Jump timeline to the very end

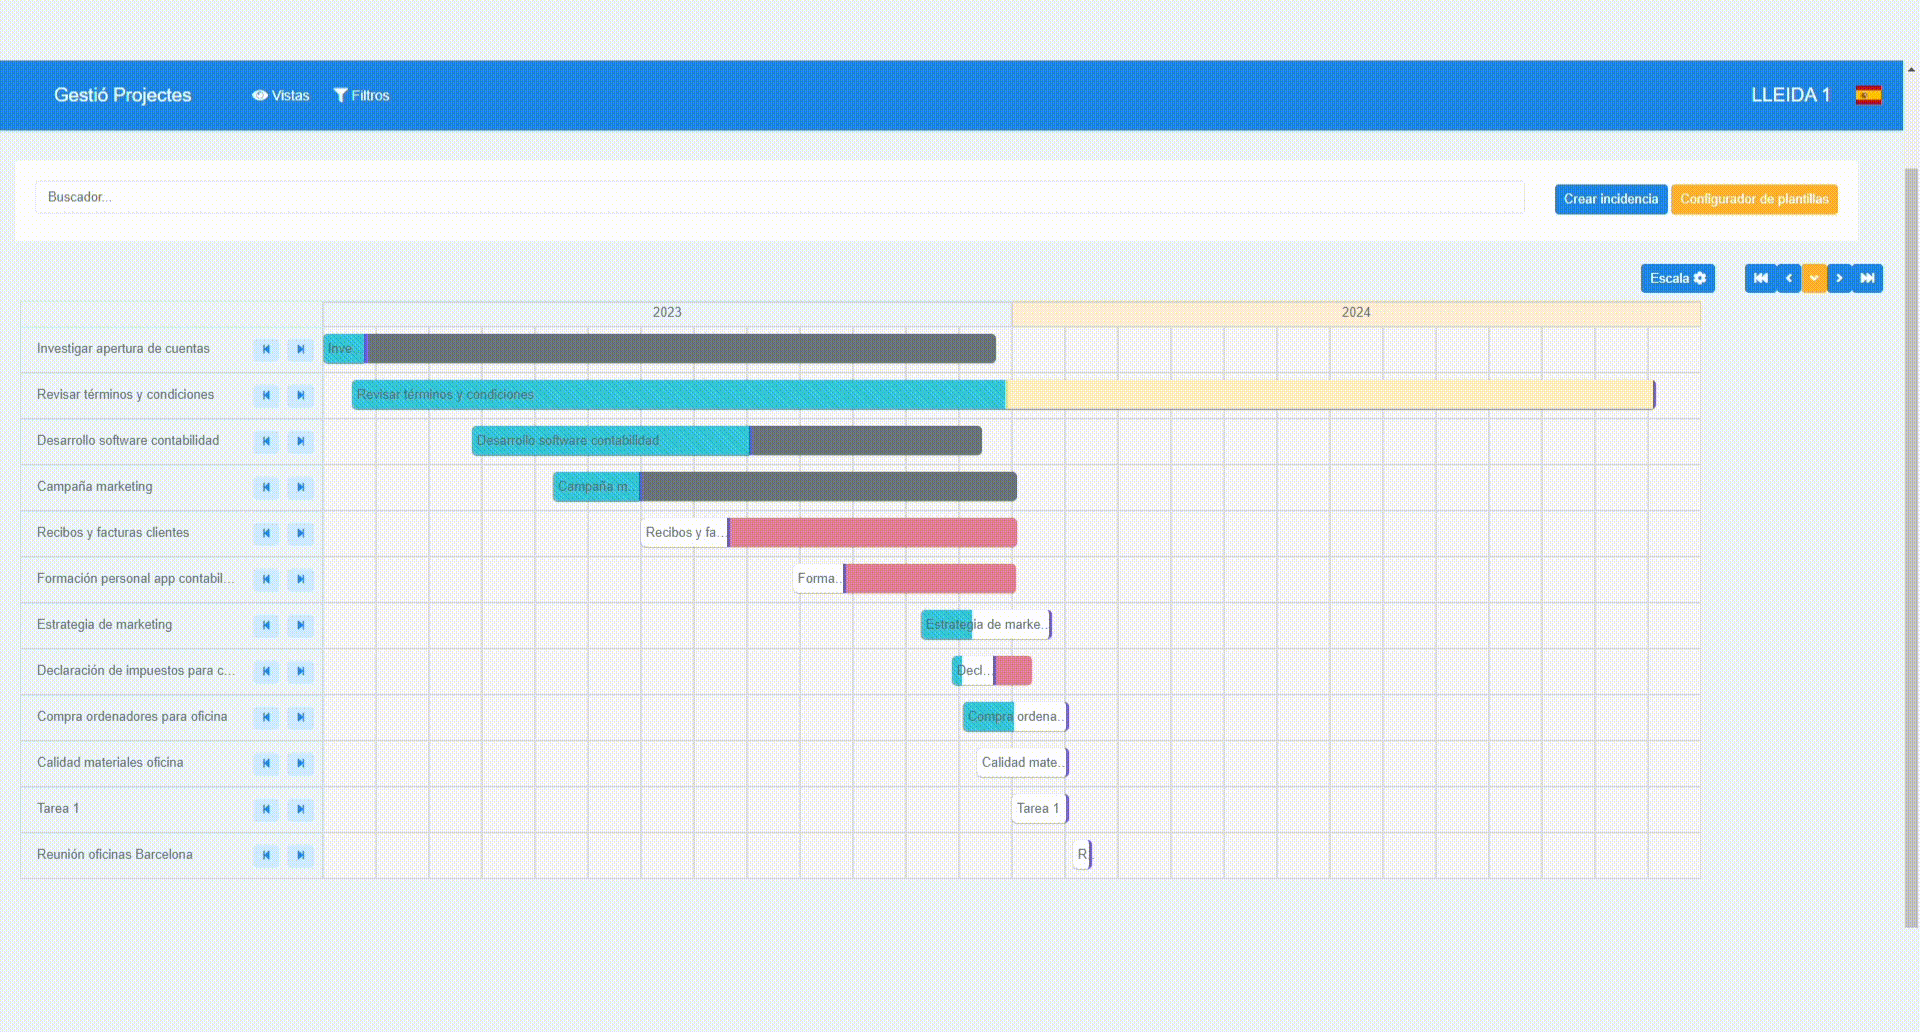(x=1867, y=278)
